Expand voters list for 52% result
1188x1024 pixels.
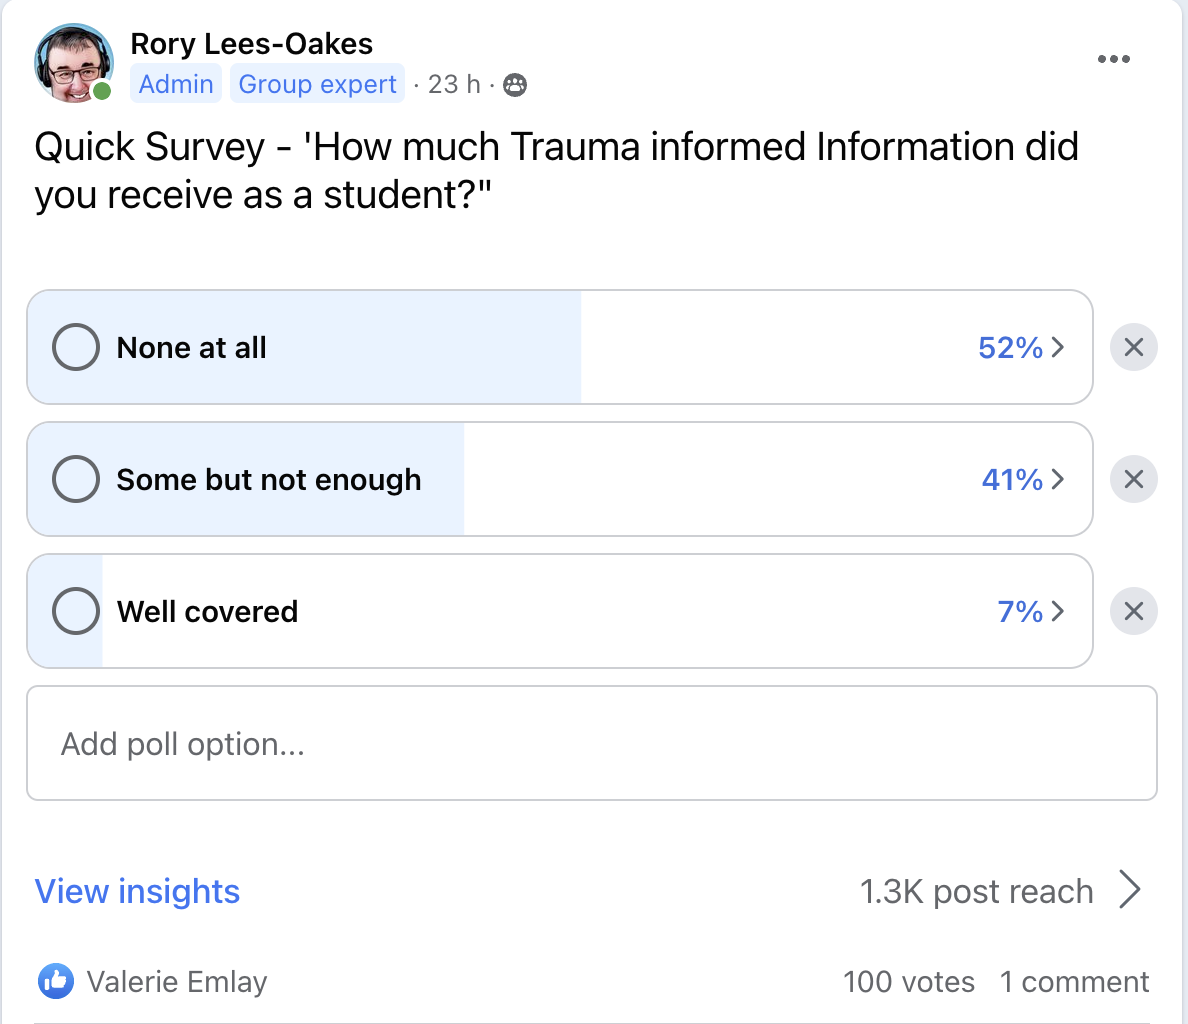(x=1021, y=348)
